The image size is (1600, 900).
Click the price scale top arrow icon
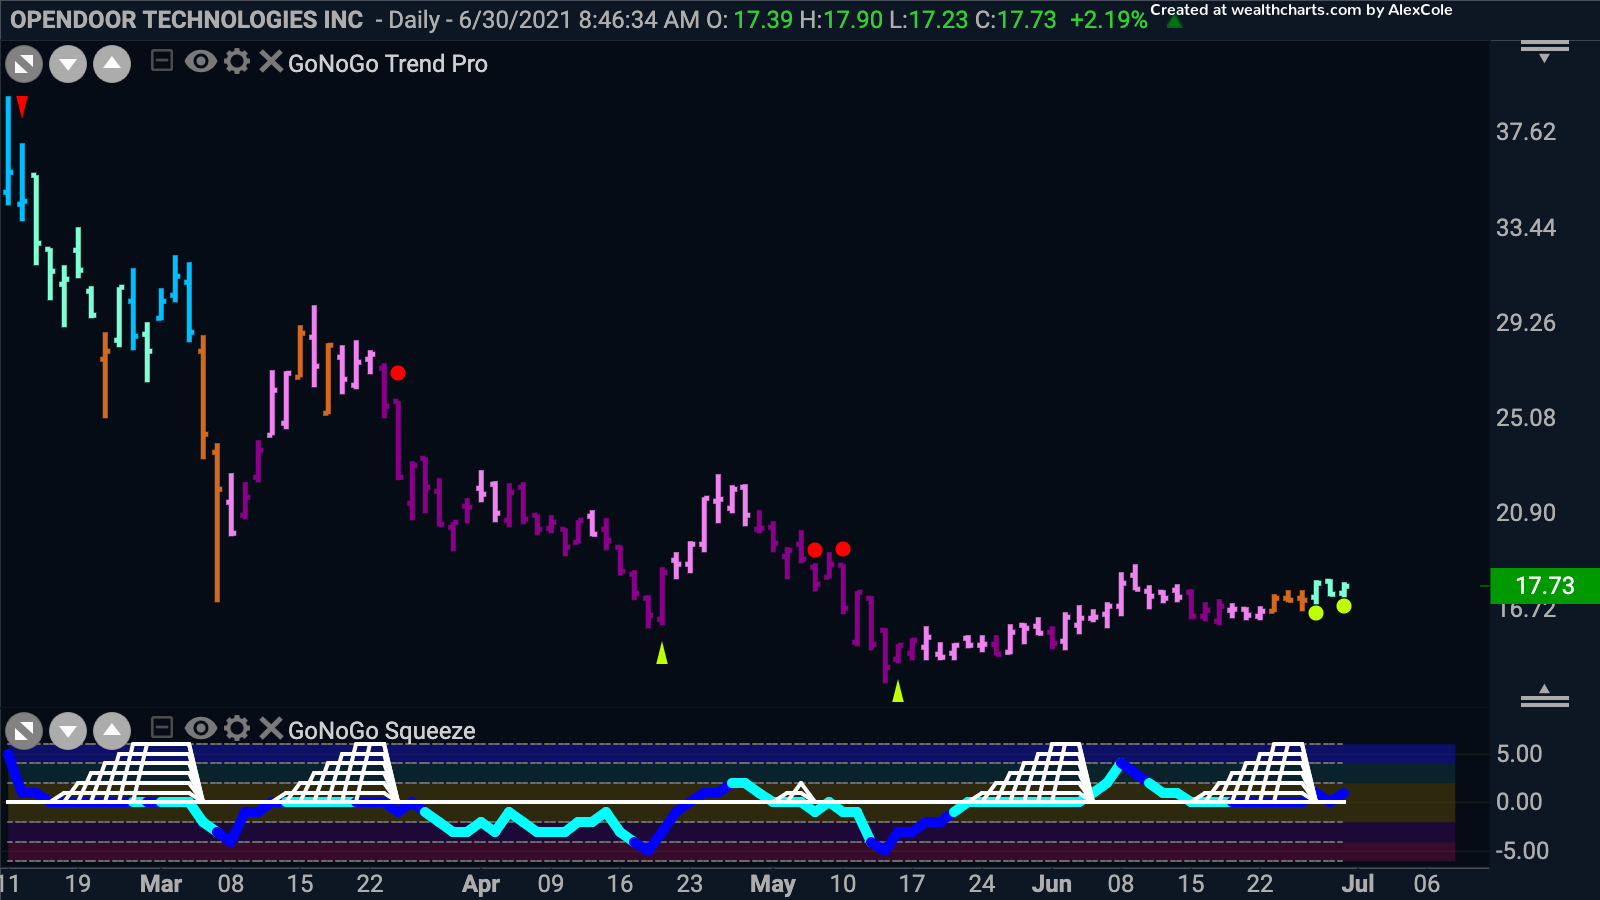click(x=1545, y=51)
